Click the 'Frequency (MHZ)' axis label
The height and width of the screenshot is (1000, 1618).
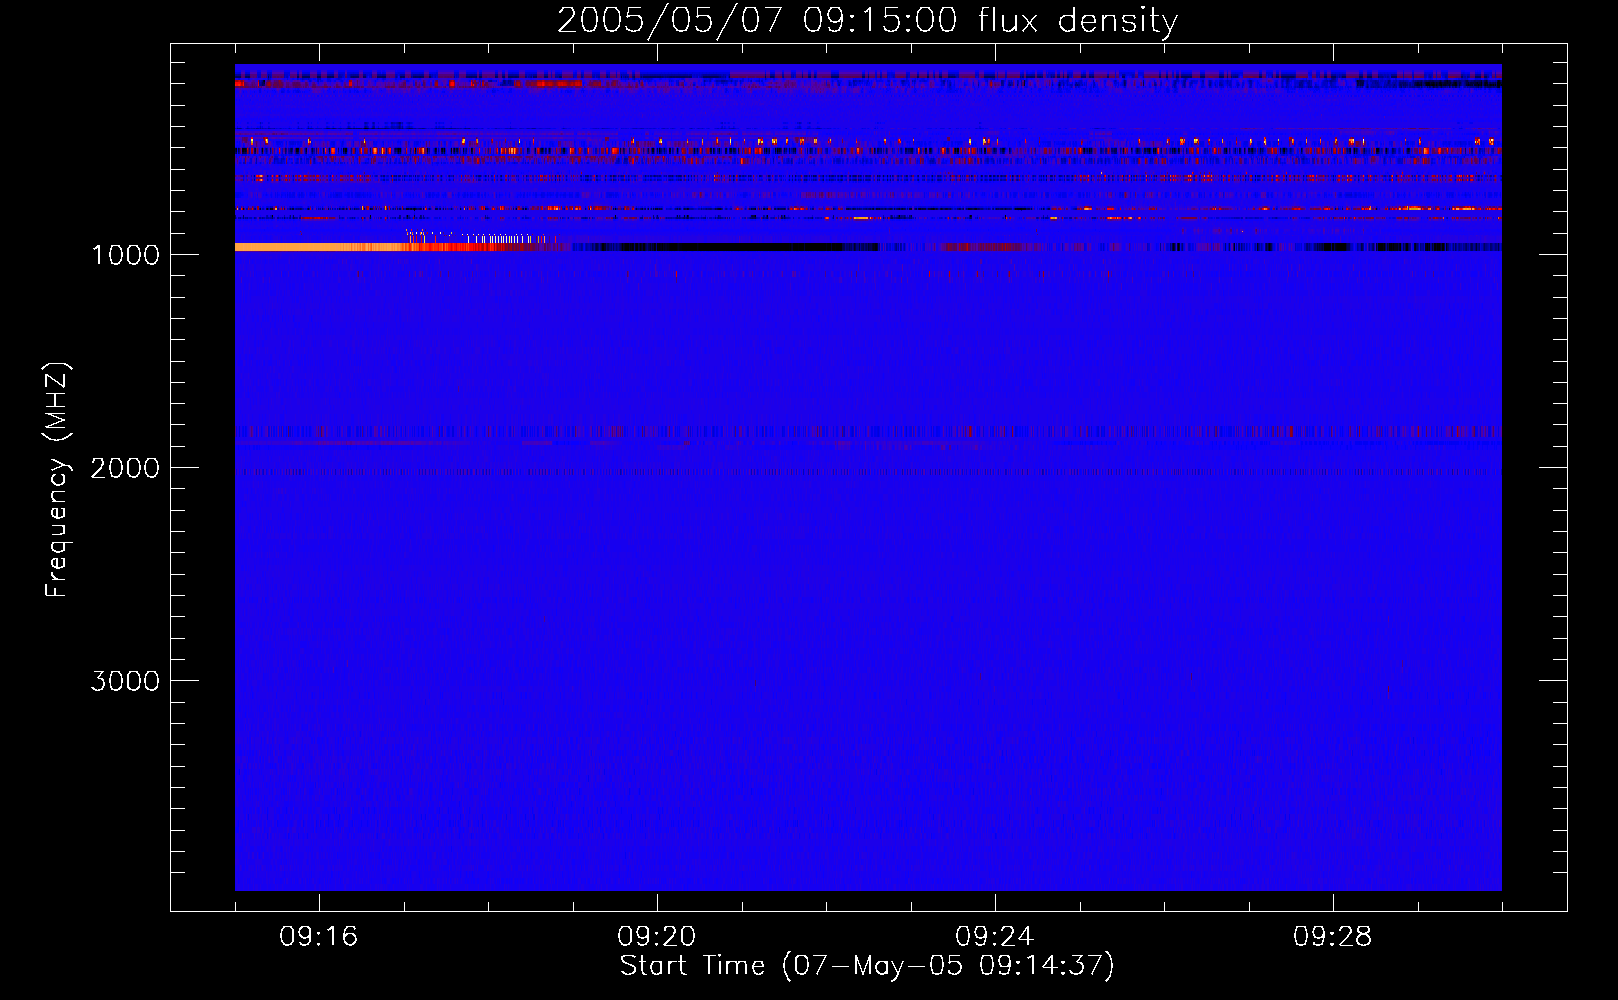pyautogui.click(x=58, y=481)
